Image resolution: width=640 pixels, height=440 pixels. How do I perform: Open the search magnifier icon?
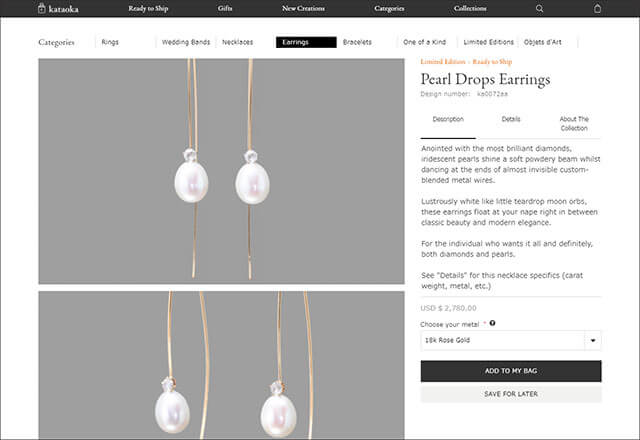[x=540, y=9]
